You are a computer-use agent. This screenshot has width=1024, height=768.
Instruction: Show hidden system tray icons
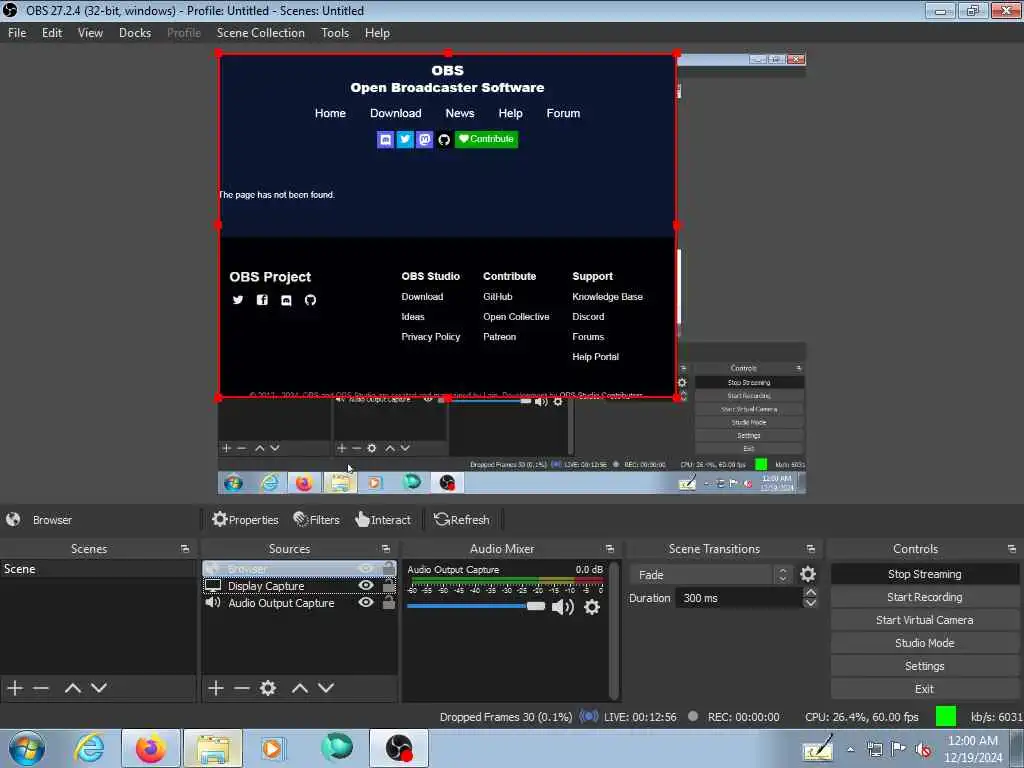[850, 750]
